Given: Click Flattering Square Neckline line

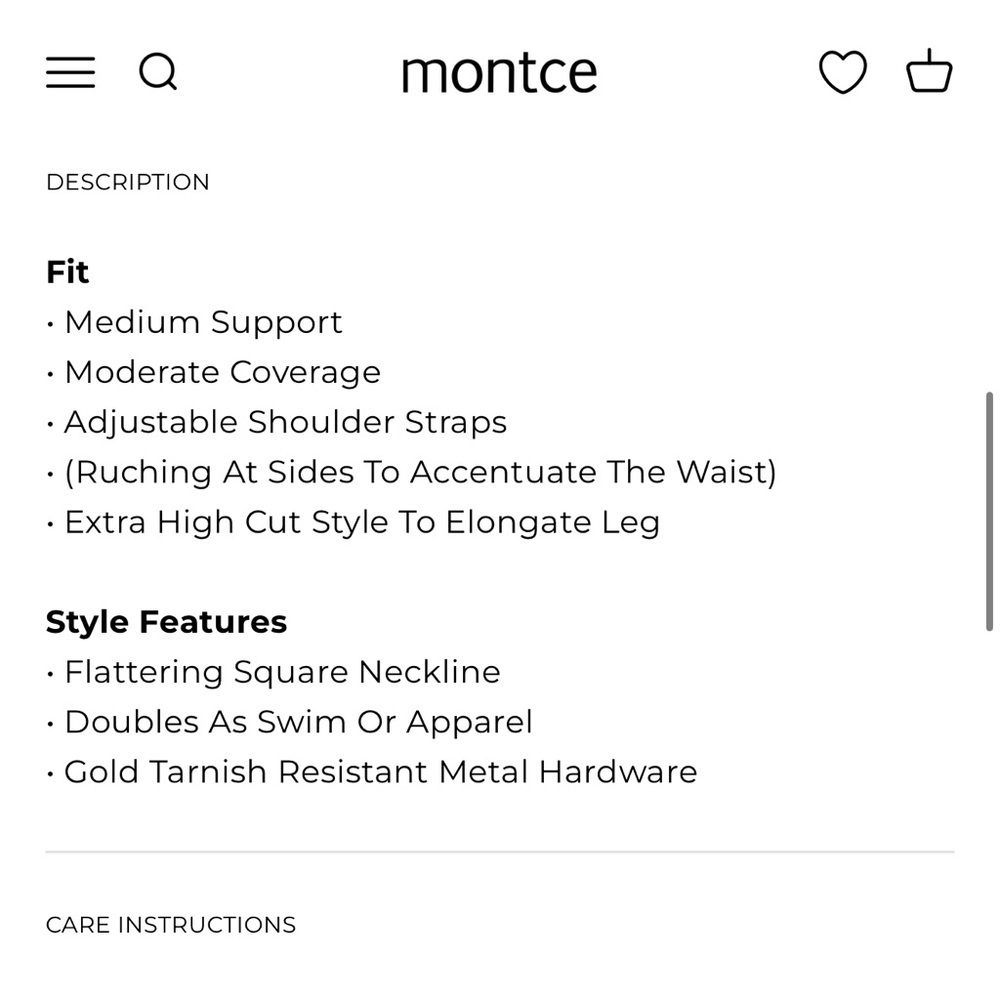Looking at the screenshot, I should [x=274, y=672].
